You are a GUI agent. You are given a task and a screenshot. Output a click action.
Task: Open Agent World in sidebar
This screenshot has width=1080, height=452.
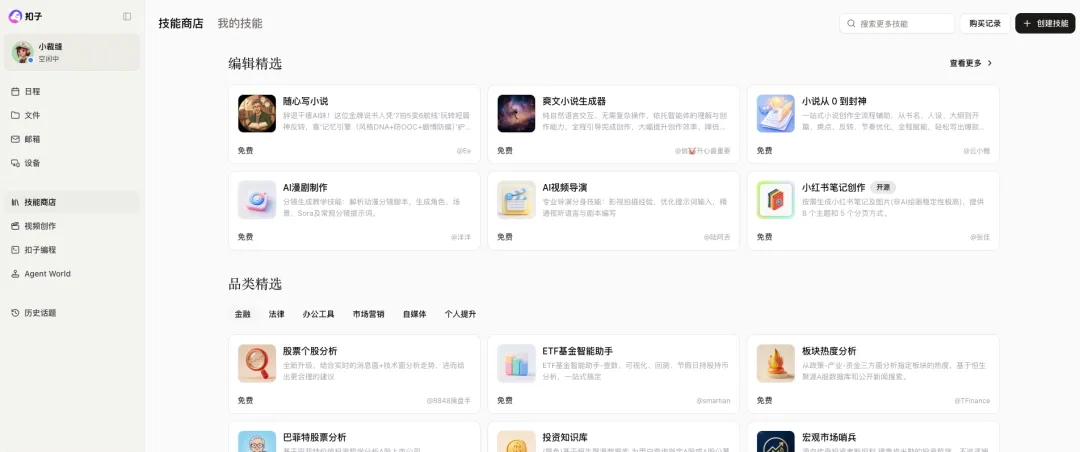pyautogui.click(x=47, y=274)
